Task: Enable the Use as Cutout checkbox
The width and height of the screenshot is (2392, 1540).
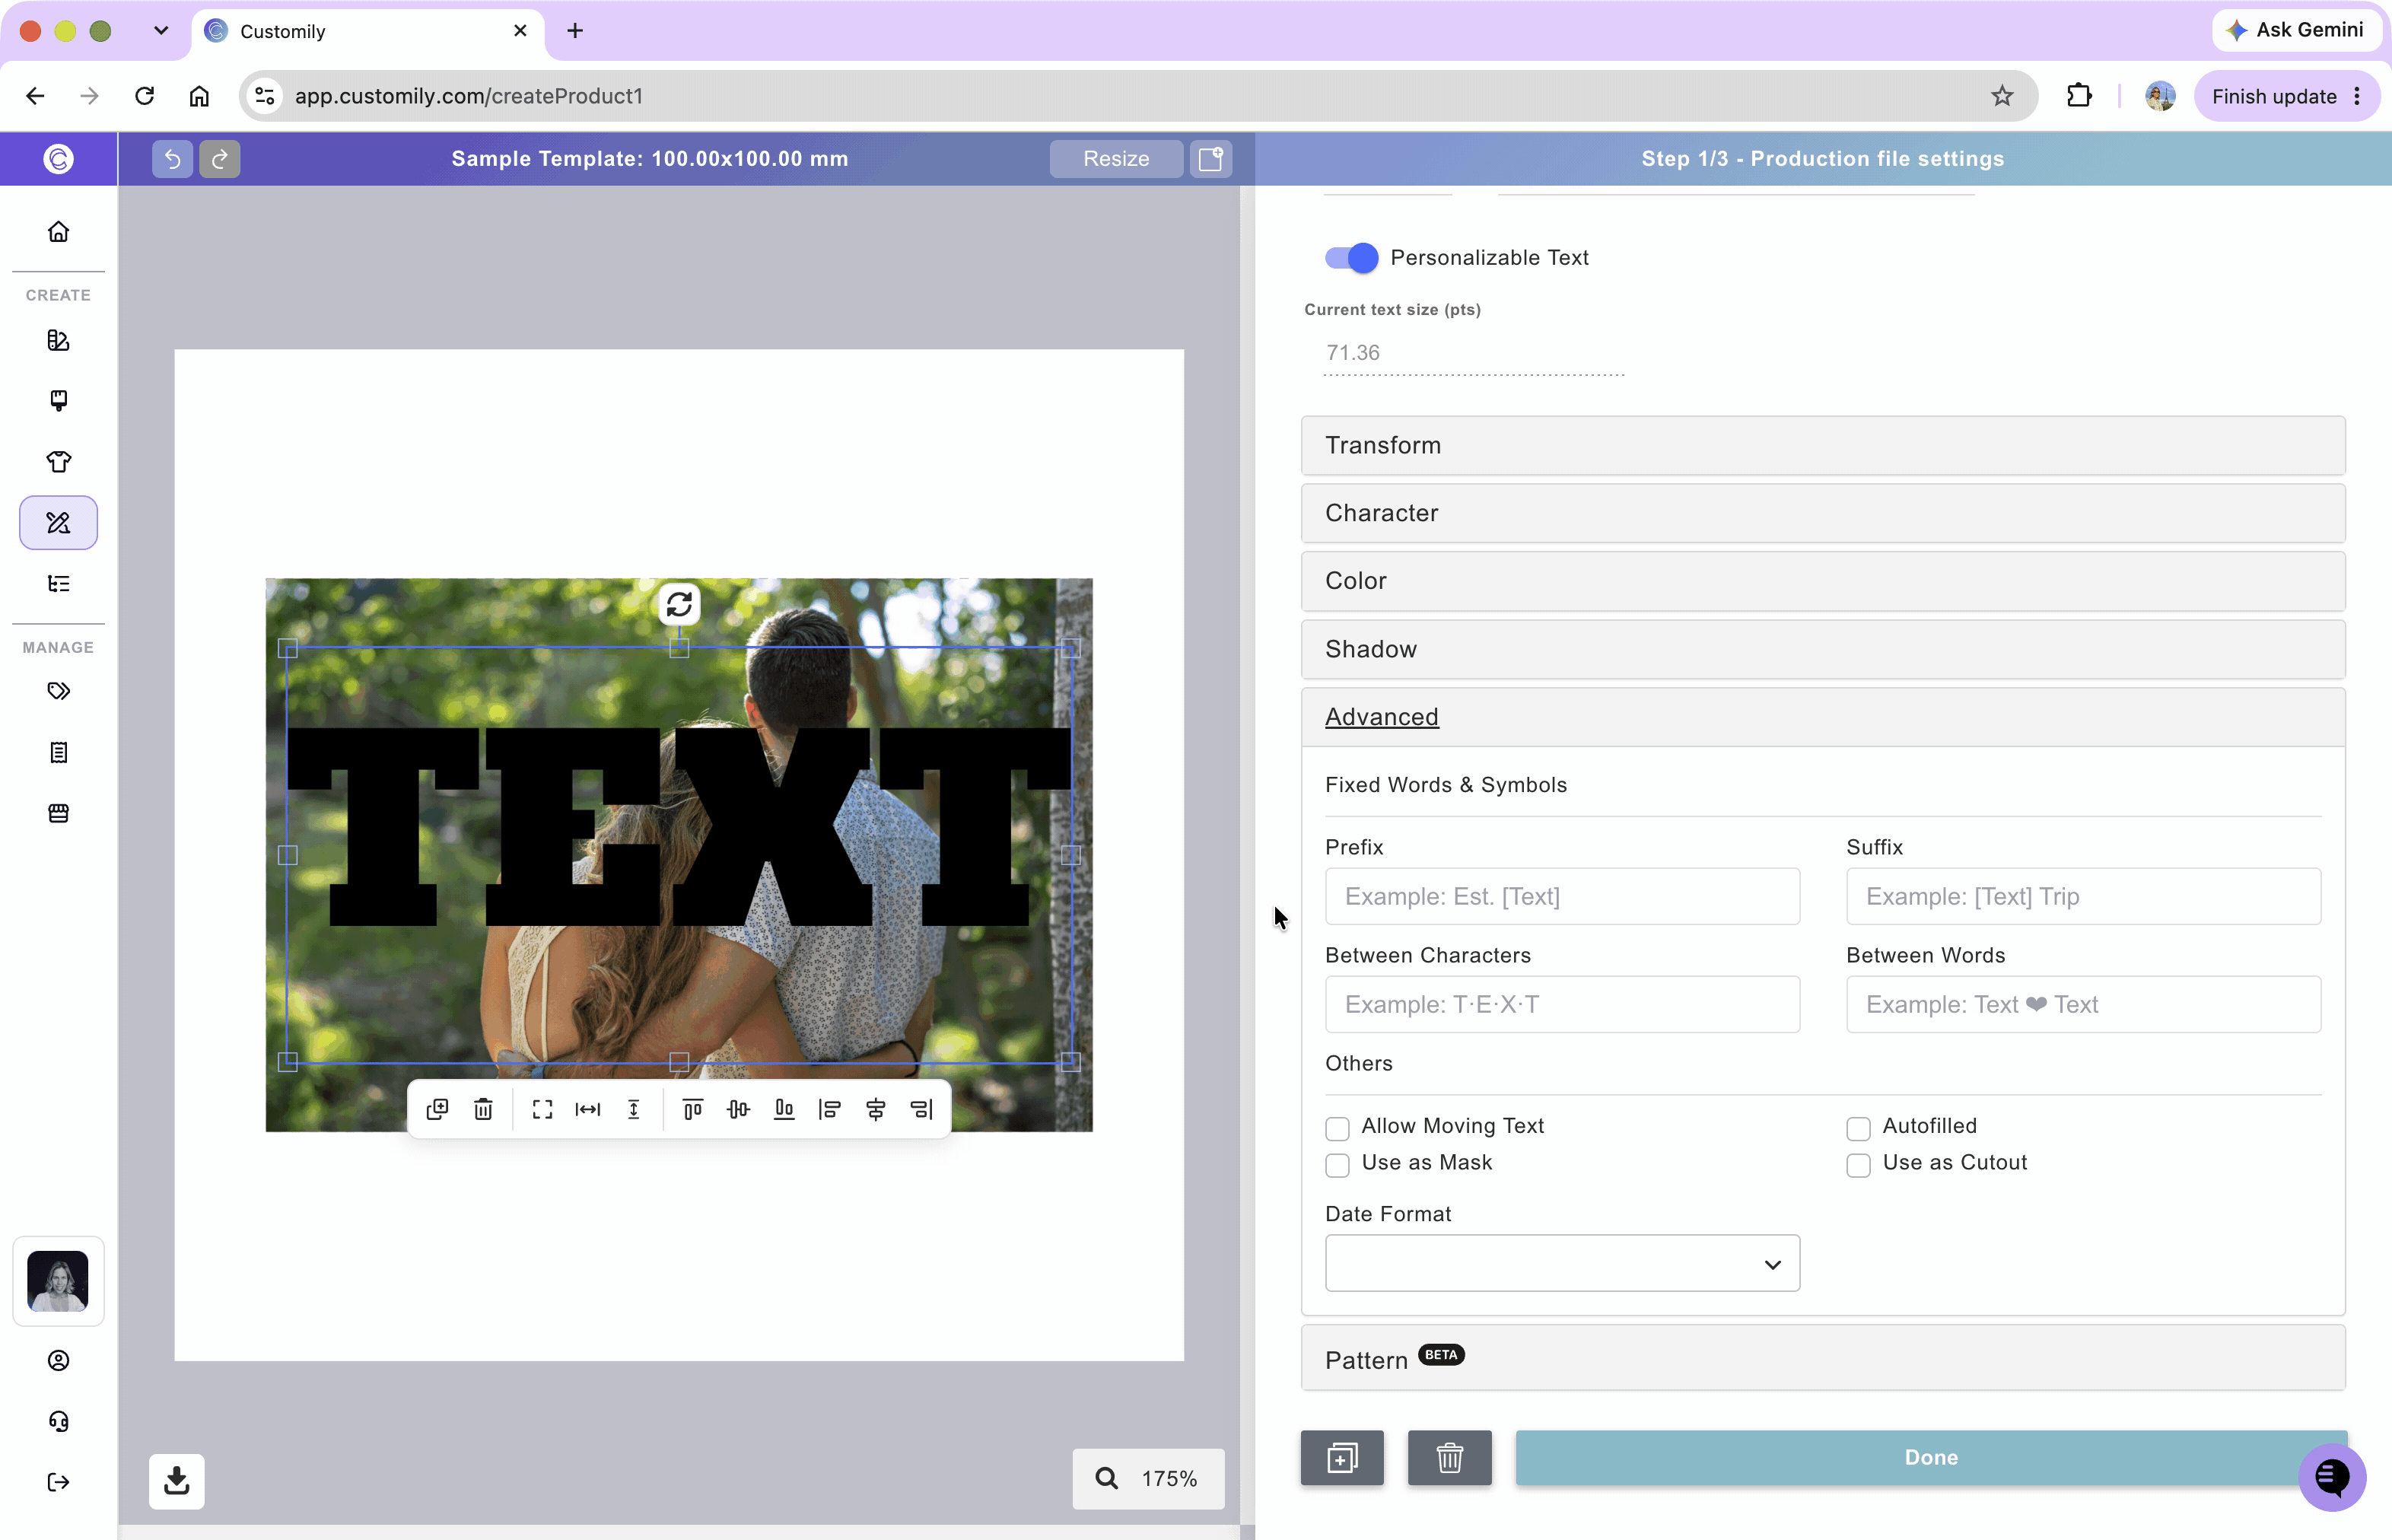Action: [x=1858, y=1165]
